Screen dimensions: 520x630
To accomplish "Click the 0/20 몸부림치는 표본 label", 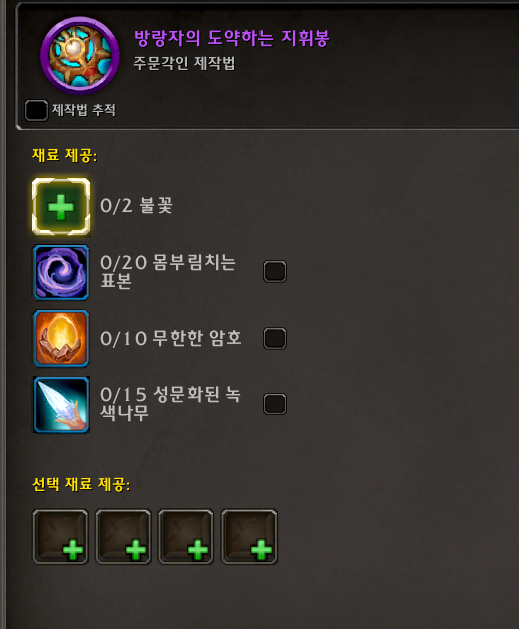I will coord(168,272).
